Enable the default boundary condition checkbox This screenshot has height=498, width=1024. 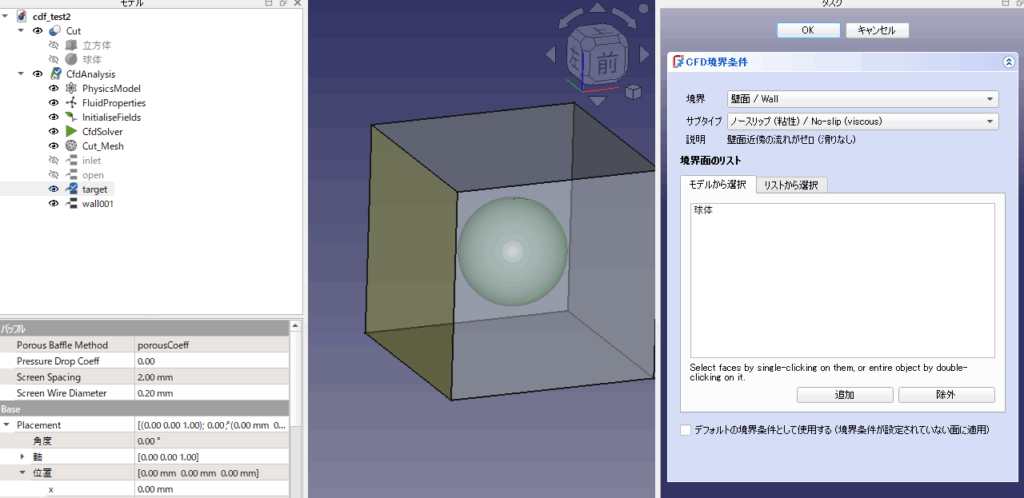tap(685, 430)
